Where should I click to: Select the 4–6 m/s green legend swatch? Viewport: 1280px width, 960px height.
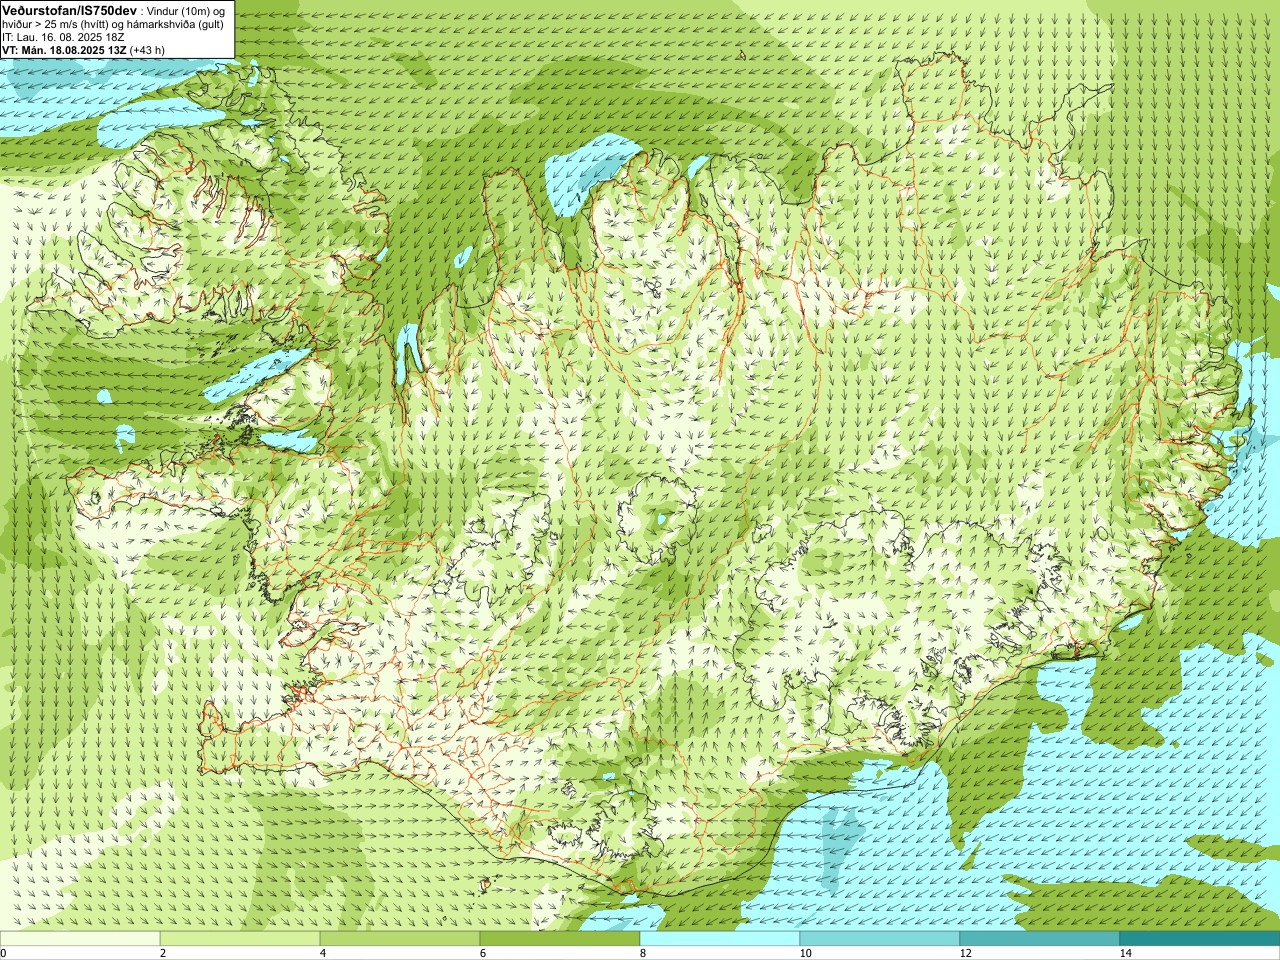point(400,939)
